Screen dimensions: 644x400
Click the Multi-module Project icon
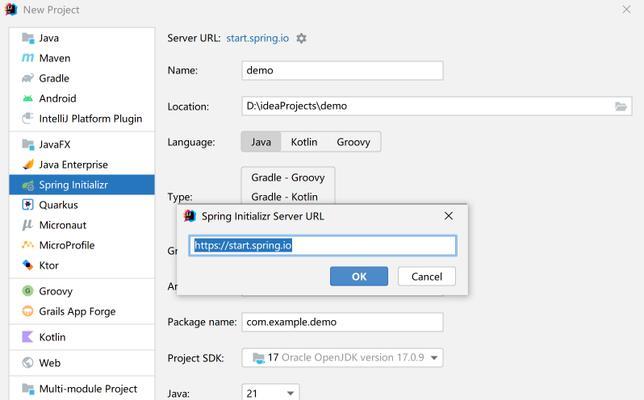click(28, 389)
